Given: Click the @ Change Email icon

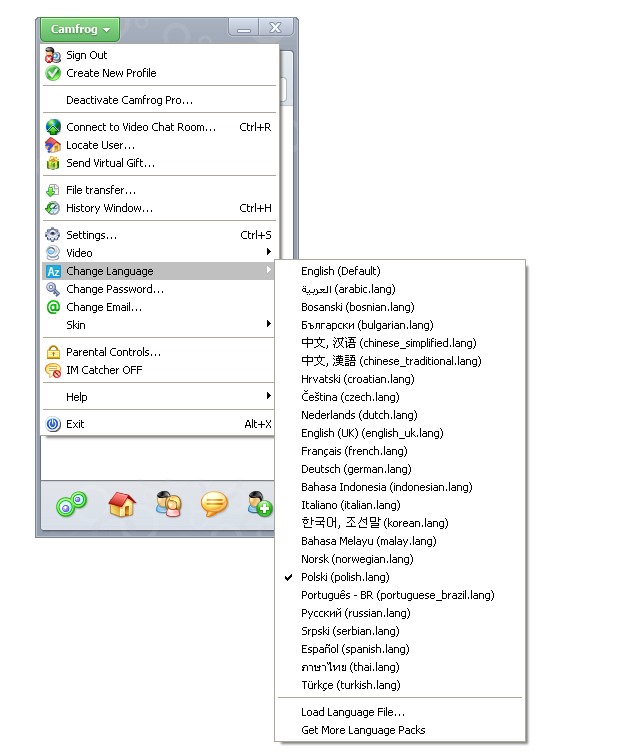Looking at the screenshot, I should [x=53, y=307].
